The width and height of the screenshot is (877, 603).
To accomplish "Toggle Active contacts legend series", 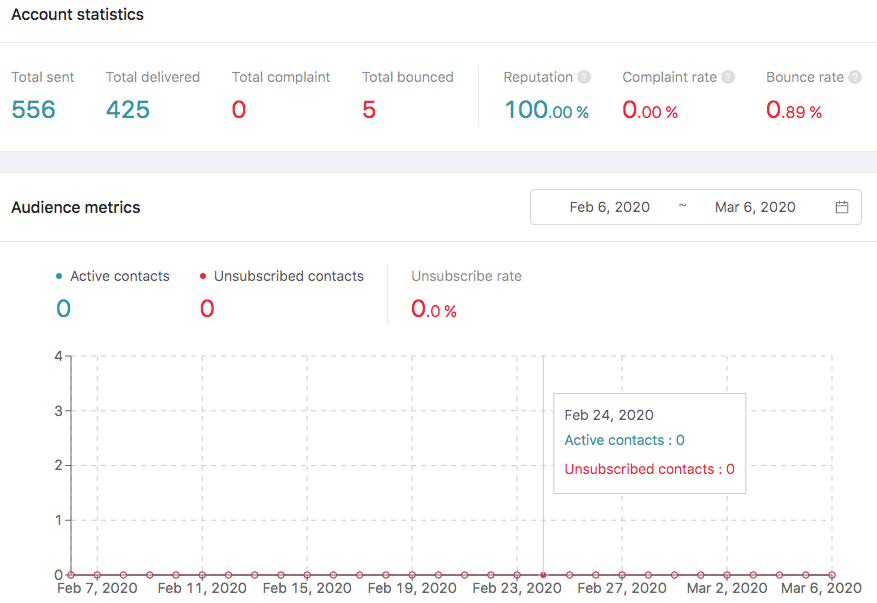I will tap(113, 276).
